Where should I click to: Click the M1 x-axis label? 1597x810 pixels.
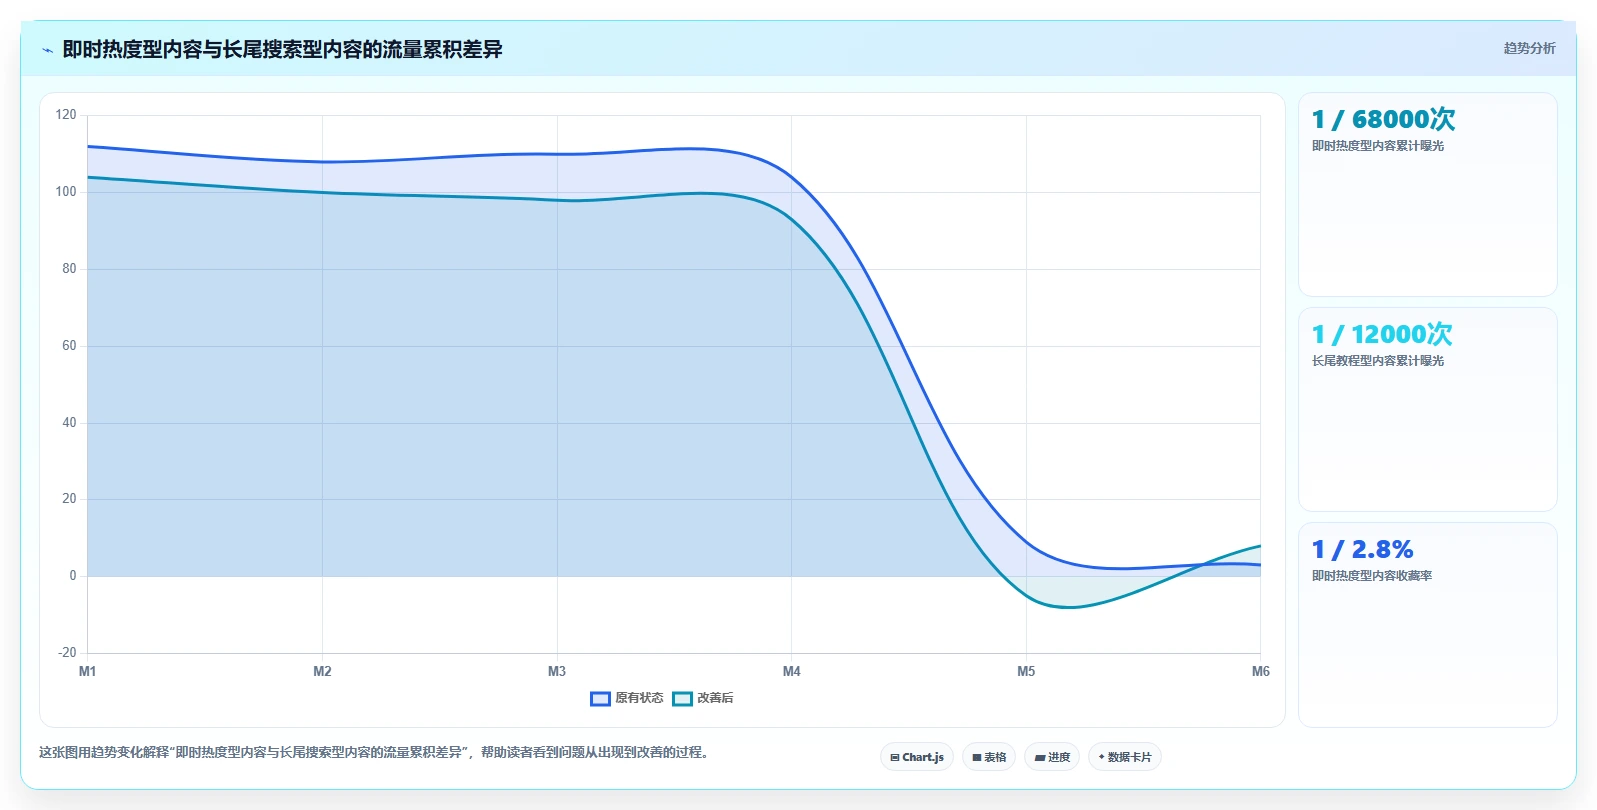pos(88,671)
